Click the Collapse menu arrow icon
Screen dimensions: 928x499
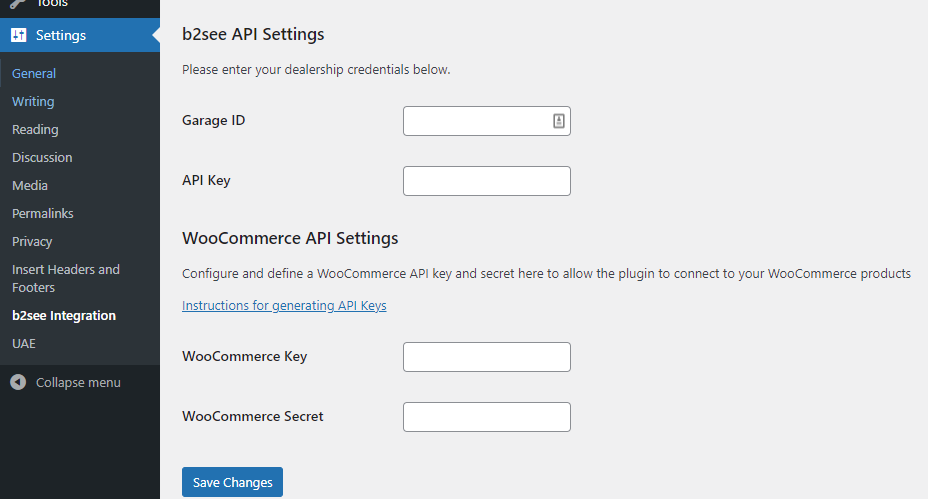[18, 382]
